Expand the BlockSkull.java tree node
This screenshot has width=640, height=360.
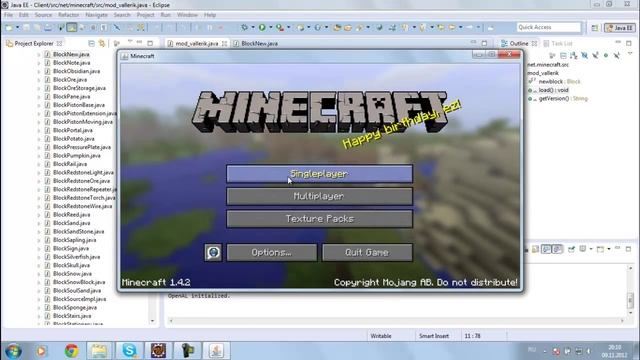click(39, 265)
